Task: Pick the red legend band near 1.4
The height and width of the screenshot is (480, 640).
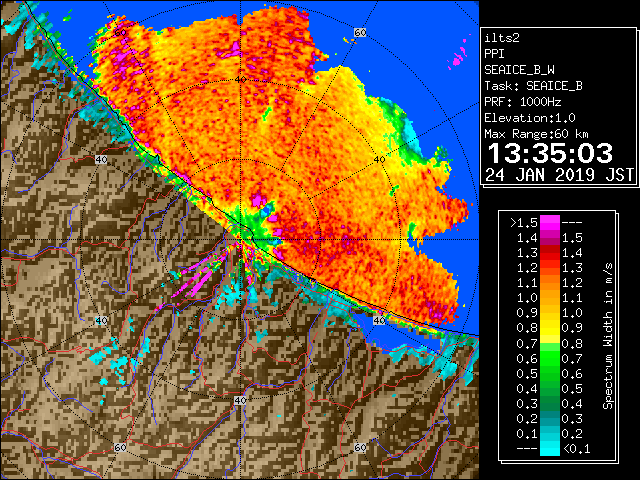Action: (550, 253)
